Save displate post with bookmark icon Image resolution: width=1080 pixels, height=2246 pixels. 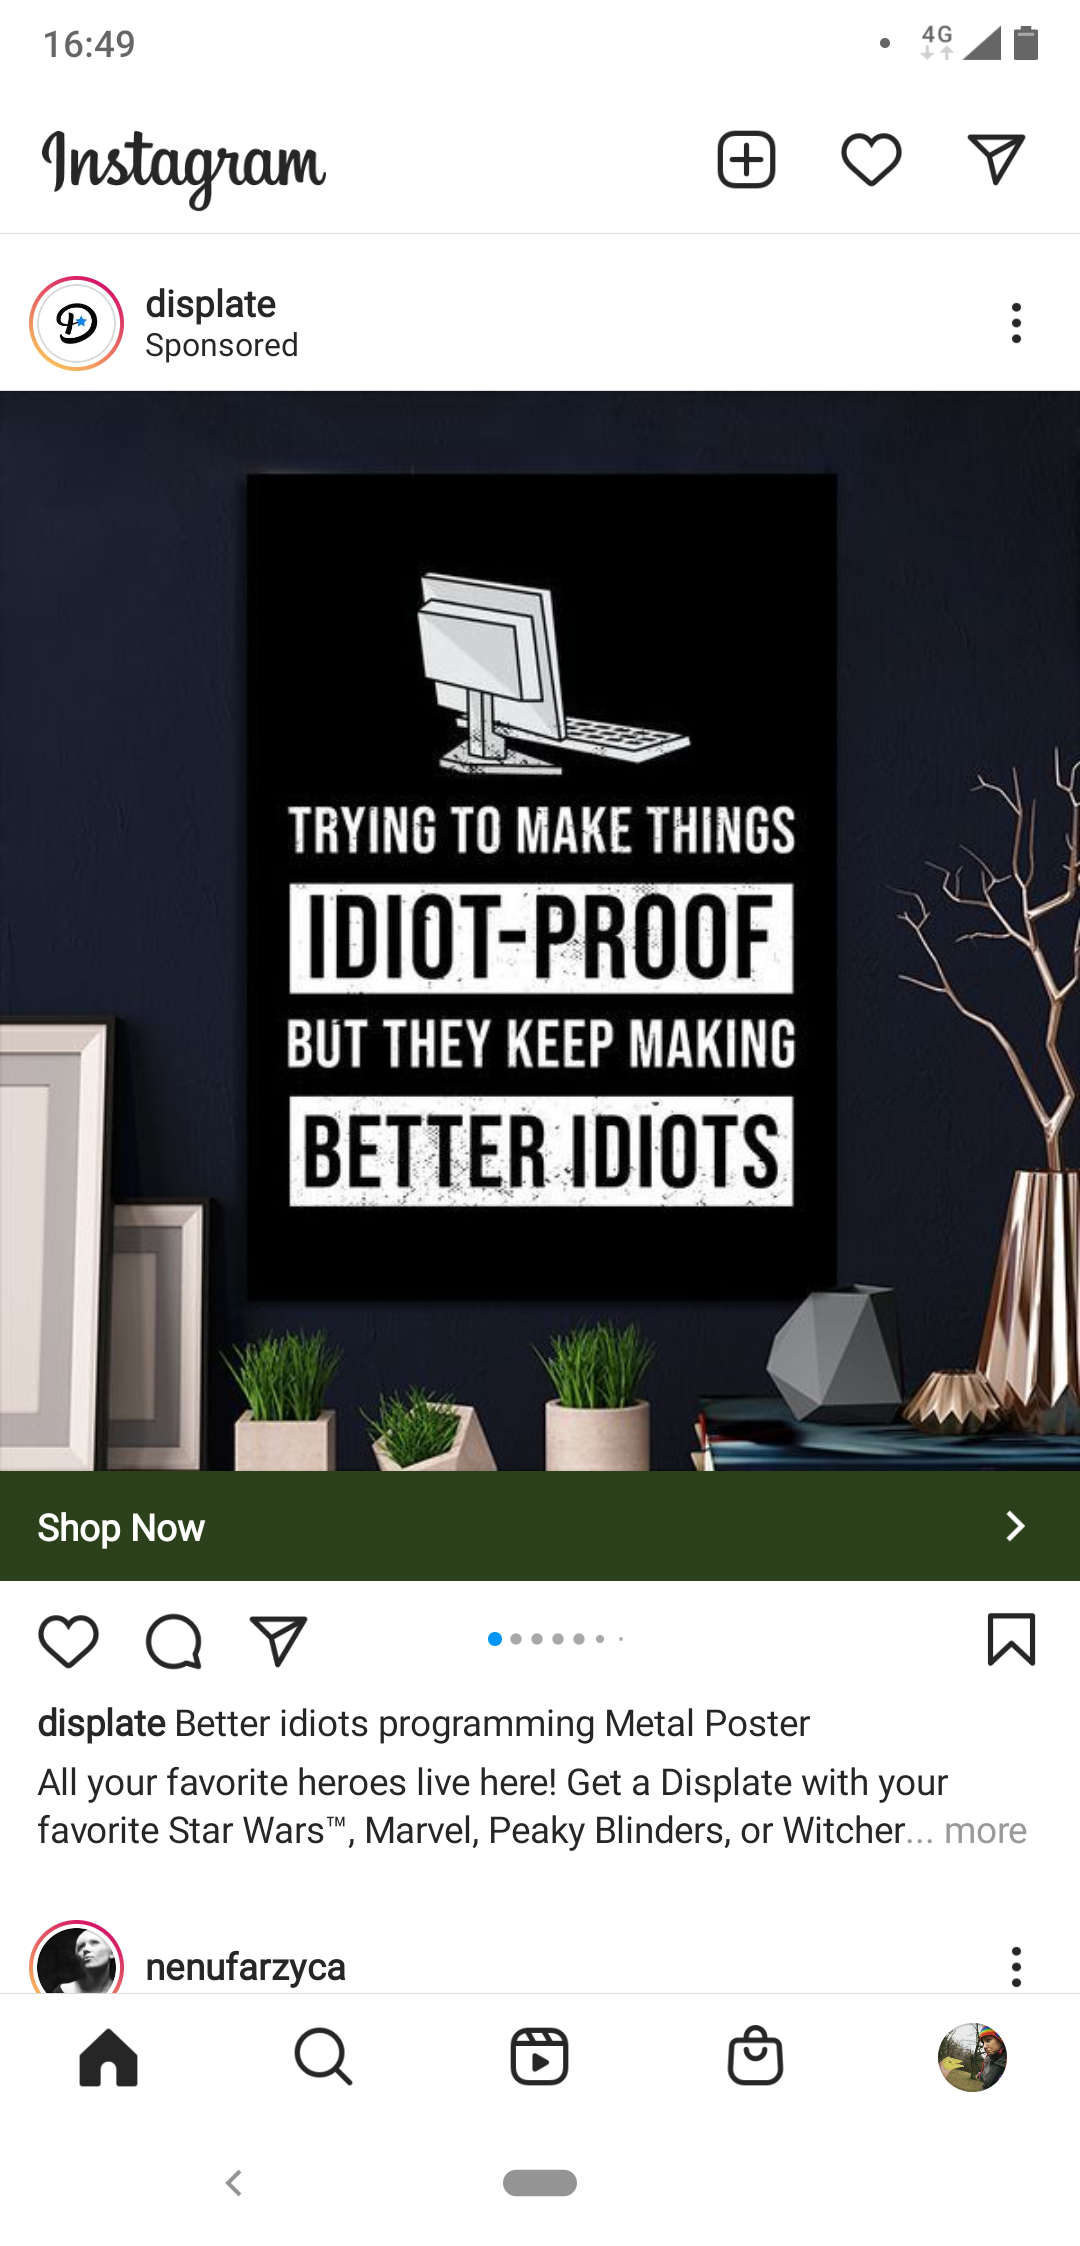(1011, 1640)
